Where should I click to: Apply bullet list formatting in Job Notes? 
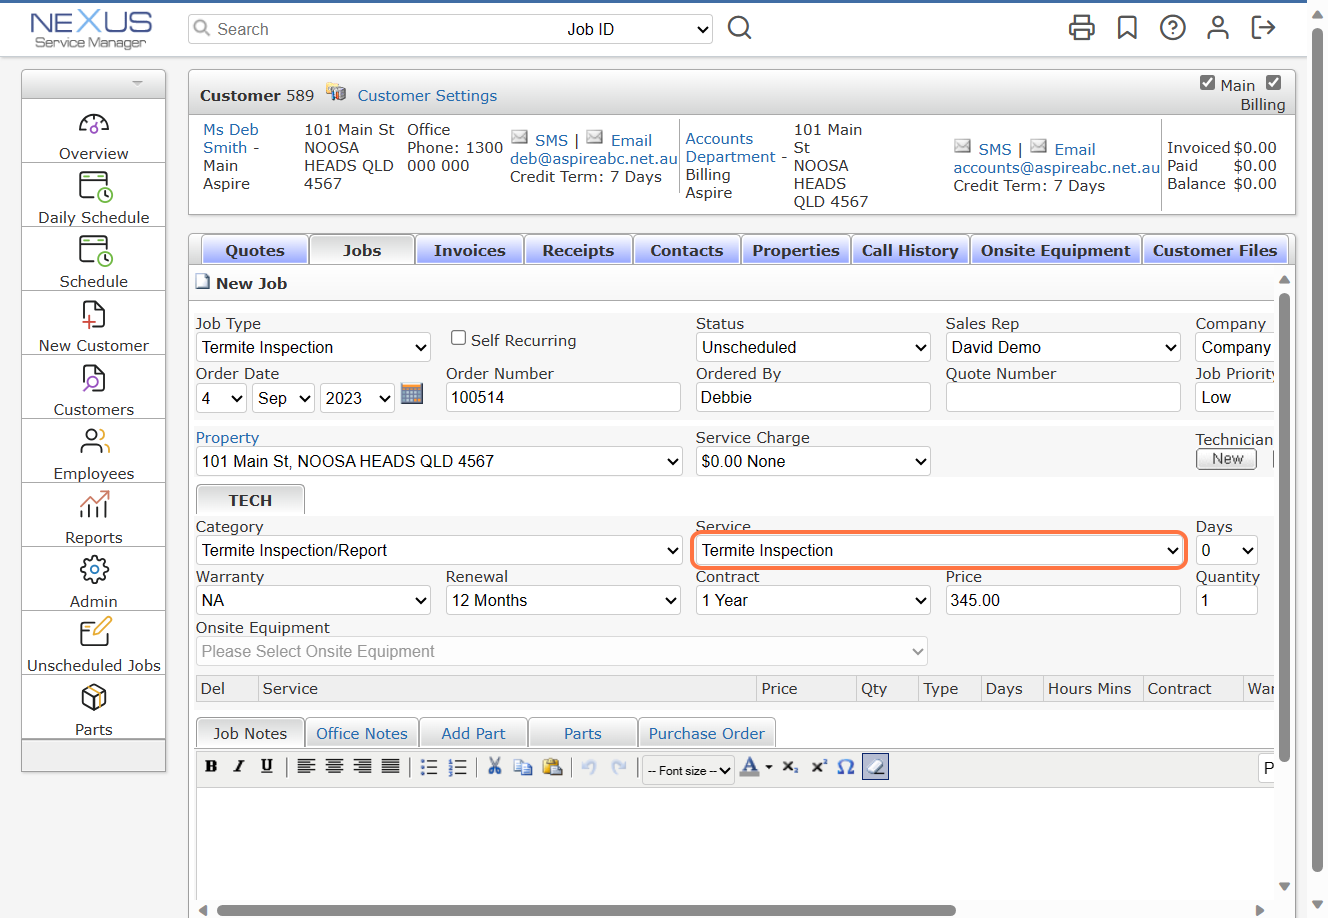pos(429,766)
